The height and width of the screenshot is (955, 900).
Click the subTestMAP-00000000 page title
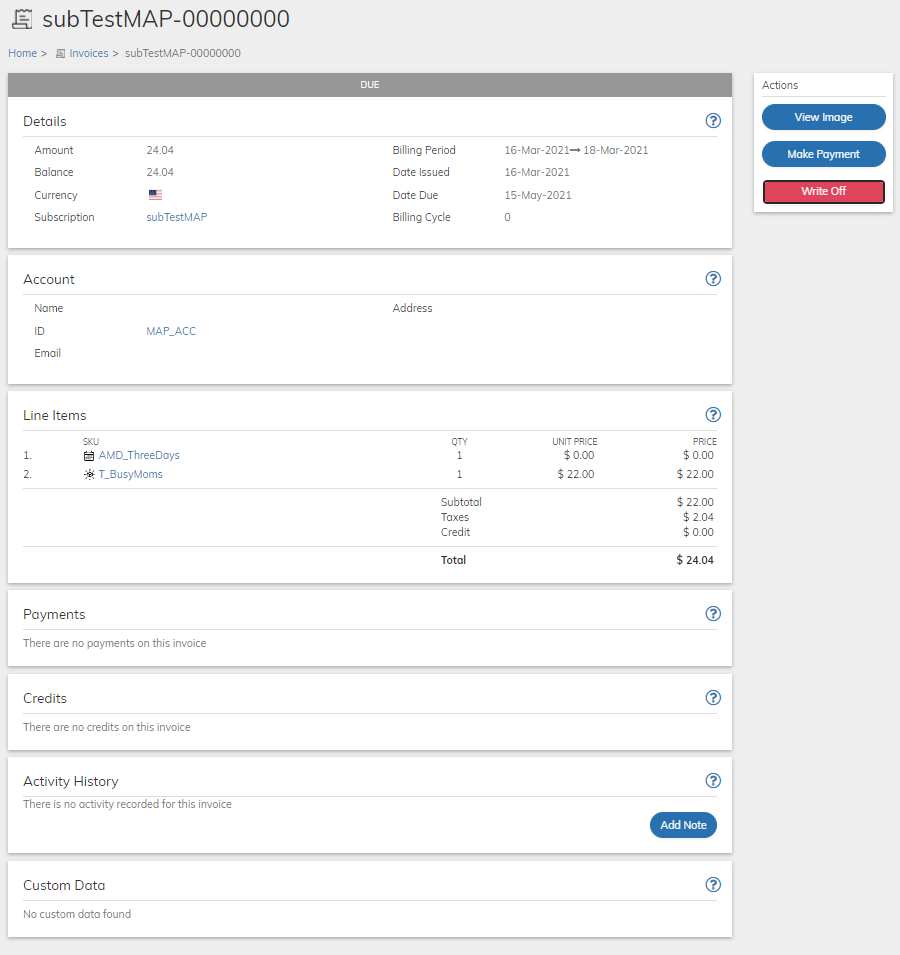(166, 19)
